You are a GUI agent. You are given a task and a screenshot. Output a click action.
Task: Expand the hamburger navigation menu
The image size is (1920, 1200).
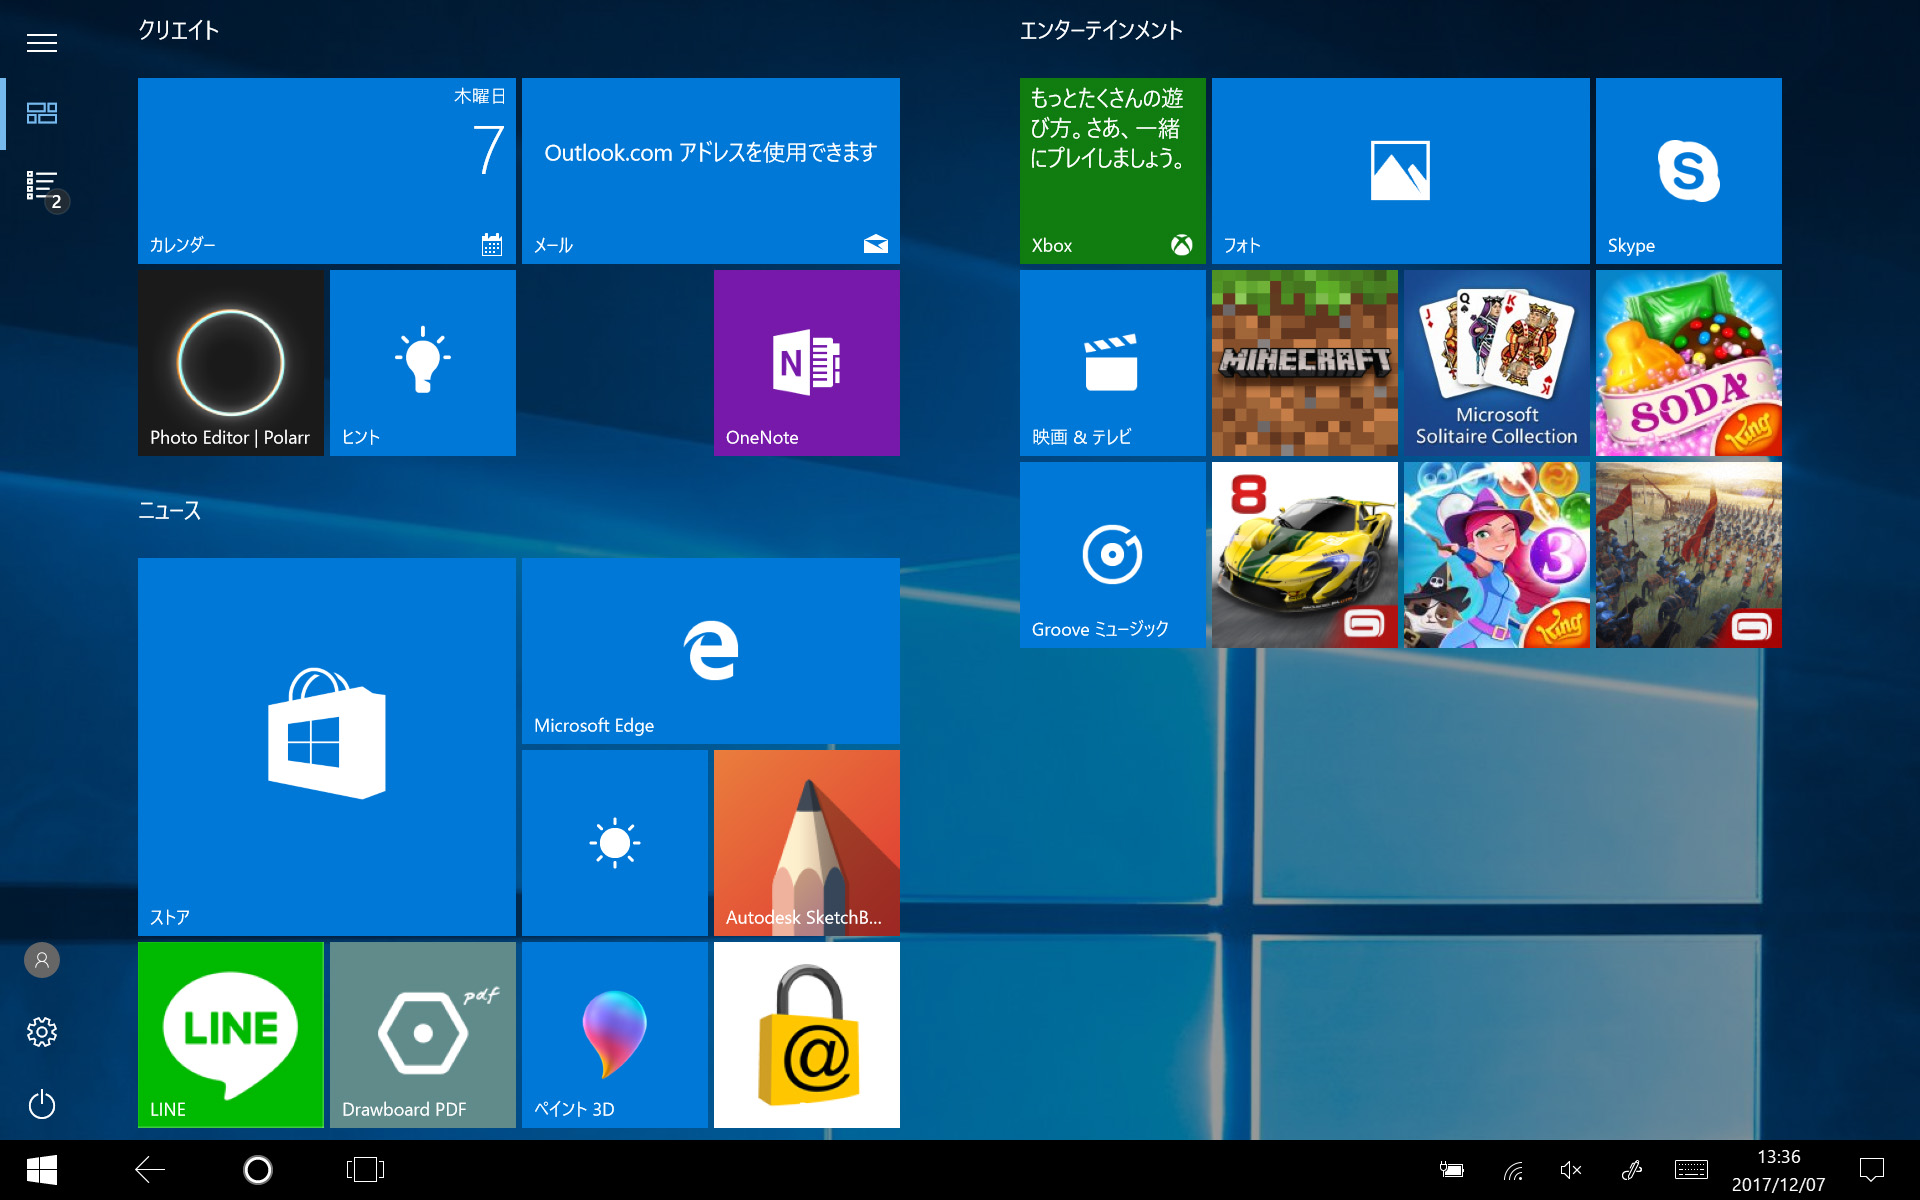click(42, 42)
